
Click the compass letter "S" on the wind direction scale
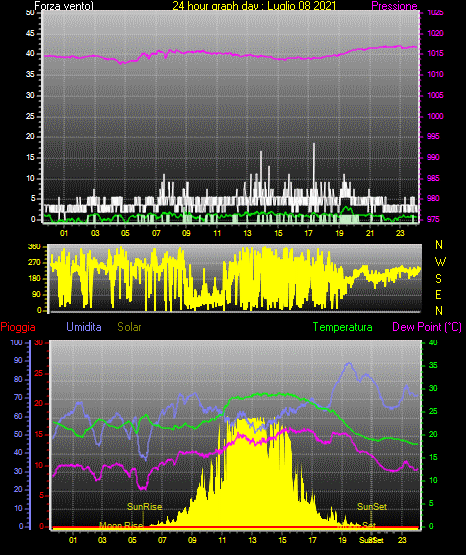pos(438,279)
